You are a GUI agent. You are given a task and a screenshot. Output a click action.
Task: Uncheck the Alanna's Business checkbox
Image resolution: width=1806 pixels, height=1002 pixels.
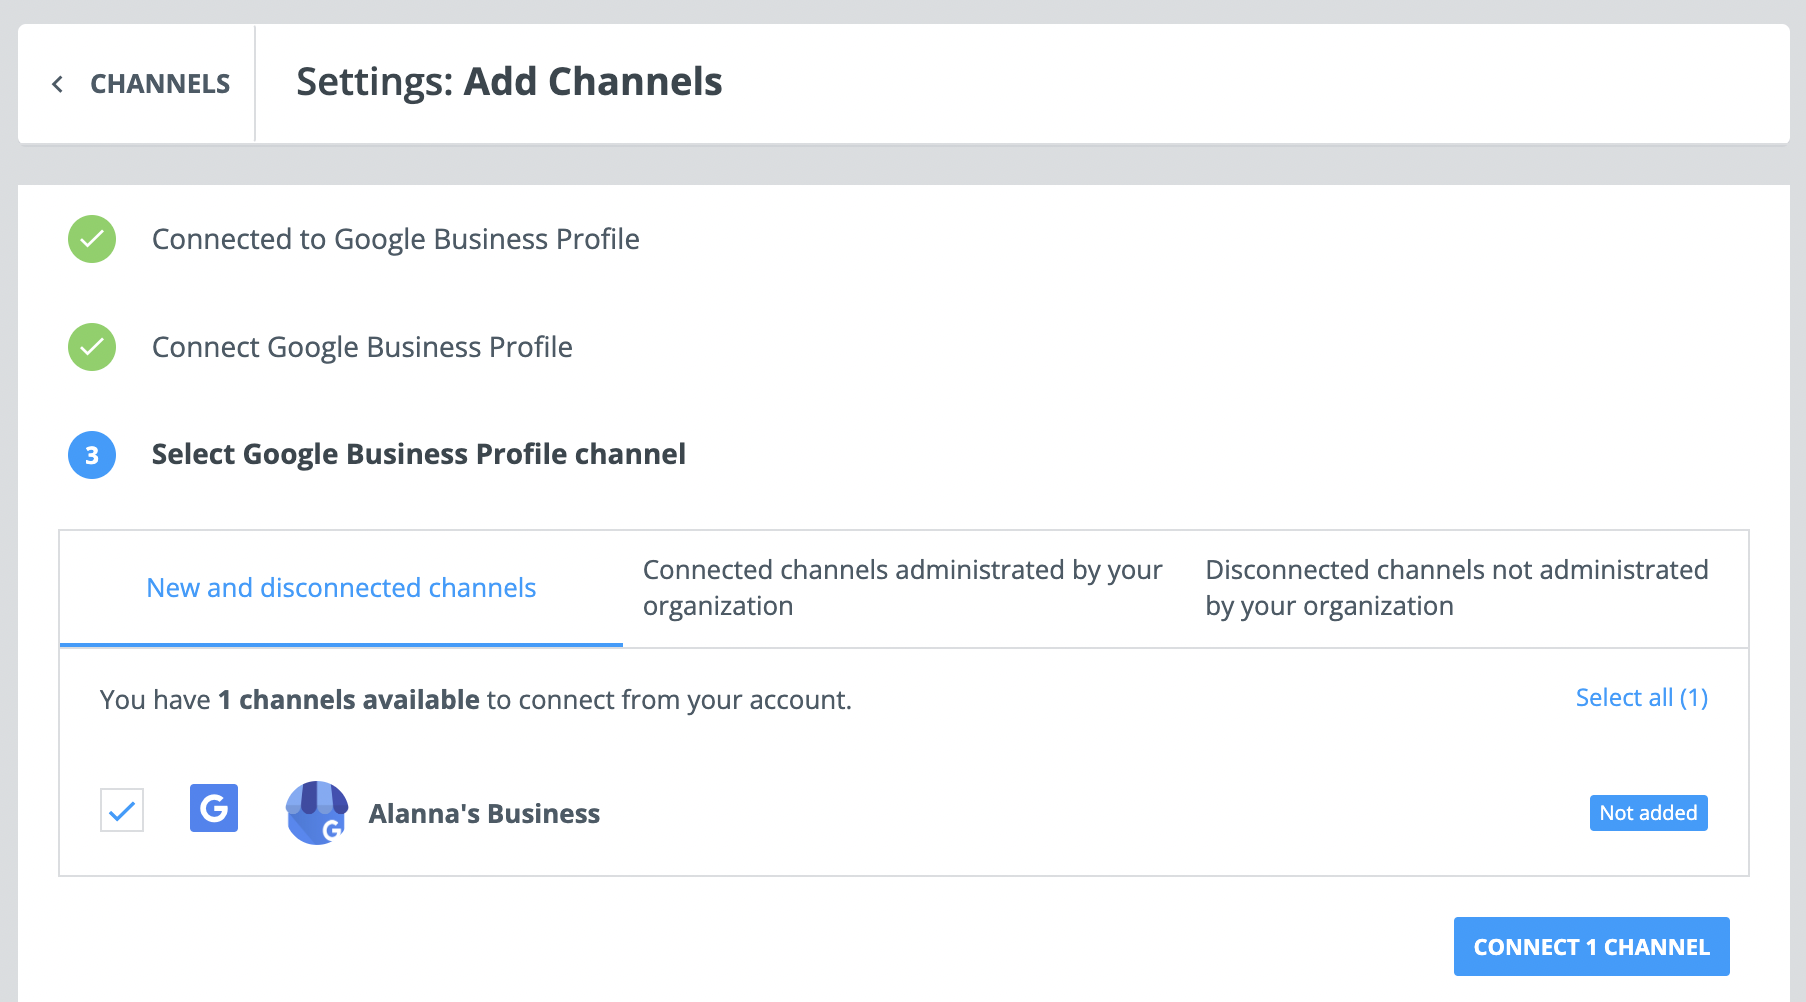tap(122, 810)
